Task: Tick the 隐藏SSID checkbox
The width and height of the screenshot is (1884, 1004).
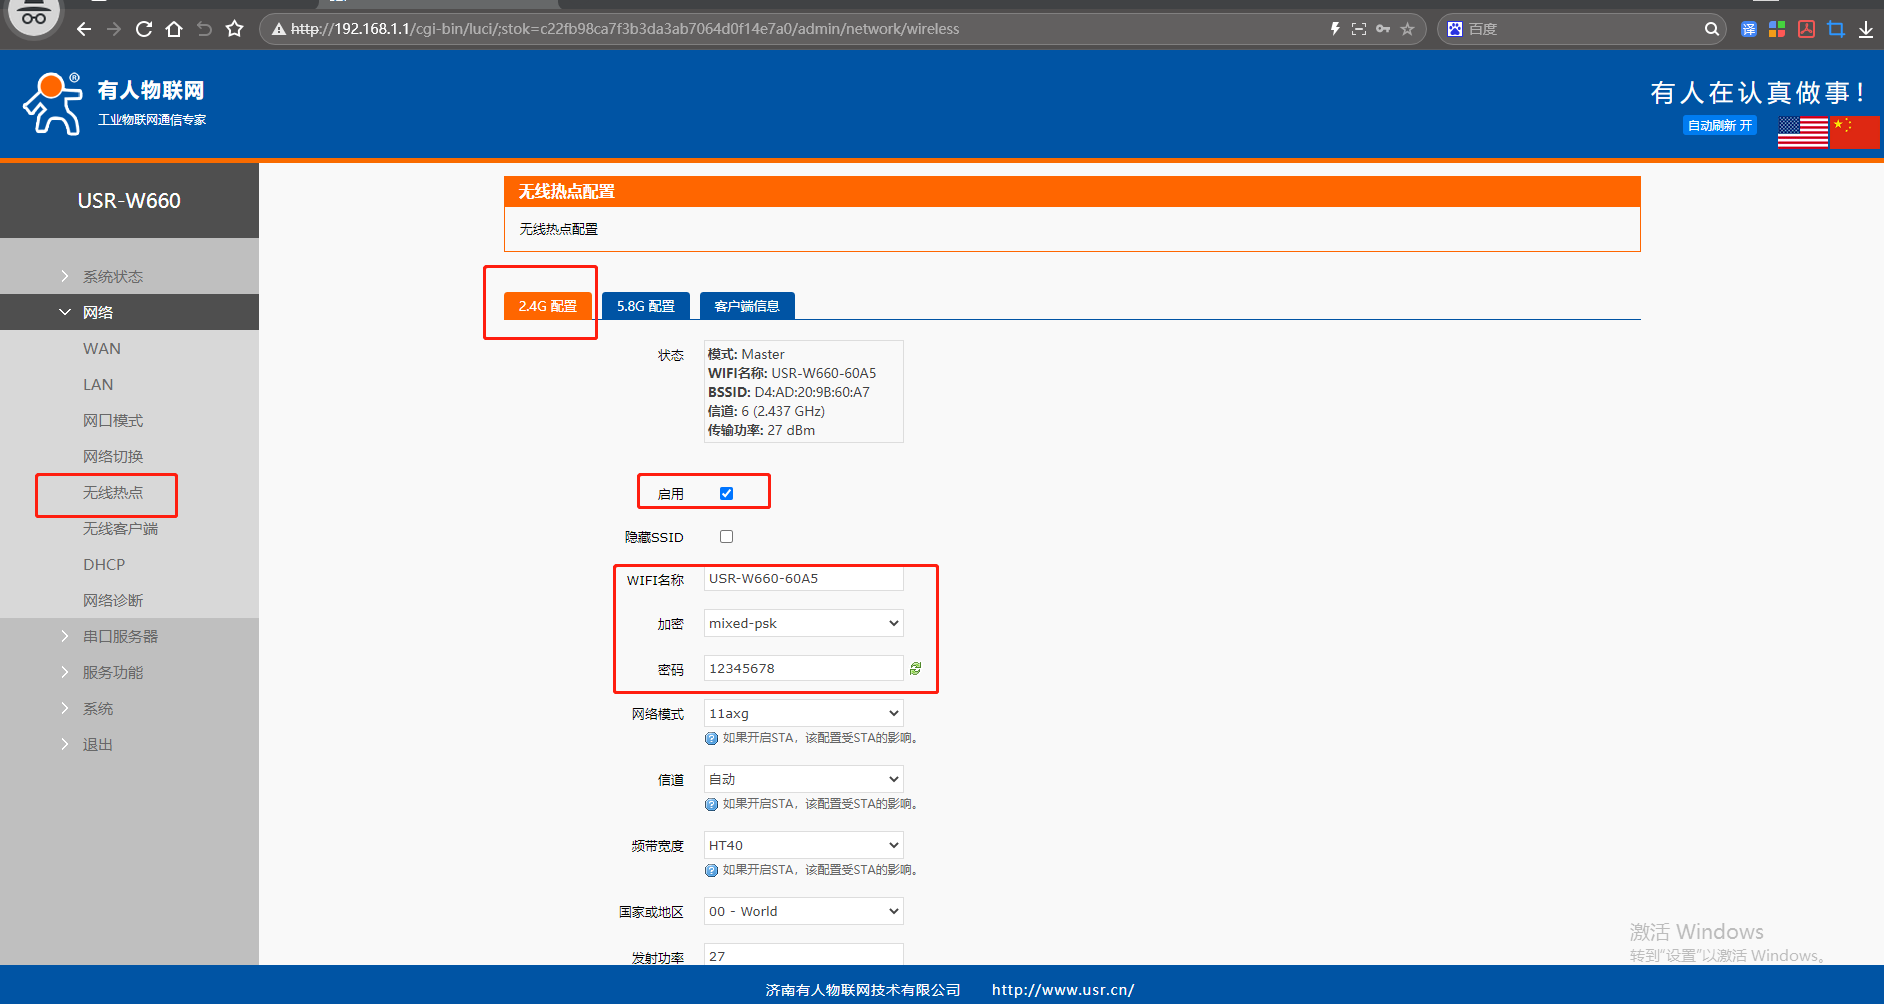Action: click(727, 537)
